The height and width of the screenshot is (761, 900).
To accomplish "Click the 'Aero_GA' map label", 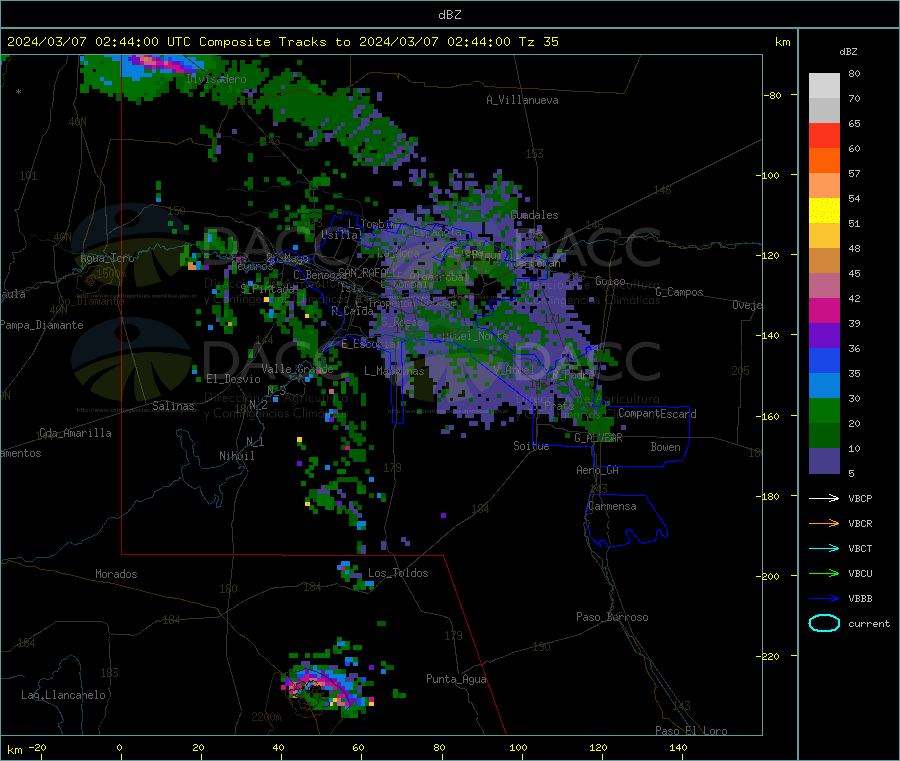I will [x=597, y=470].
